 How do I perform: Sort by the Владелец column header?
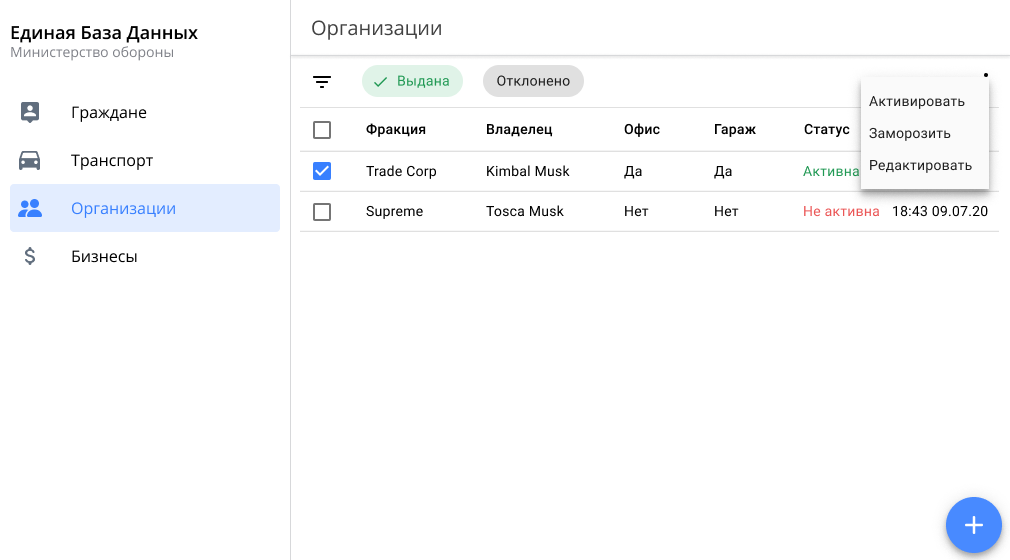(x=519, y=129)
